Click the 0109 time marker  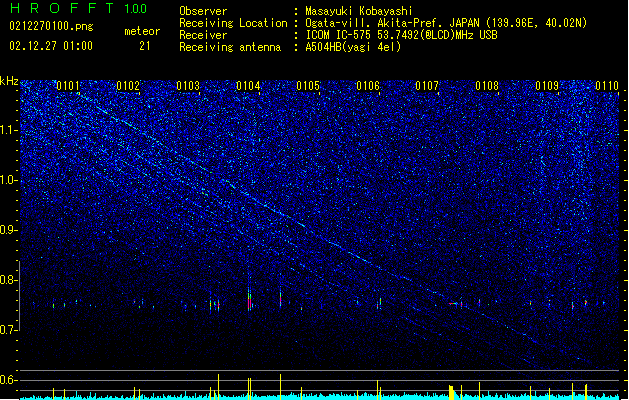(x=547, y=86)
